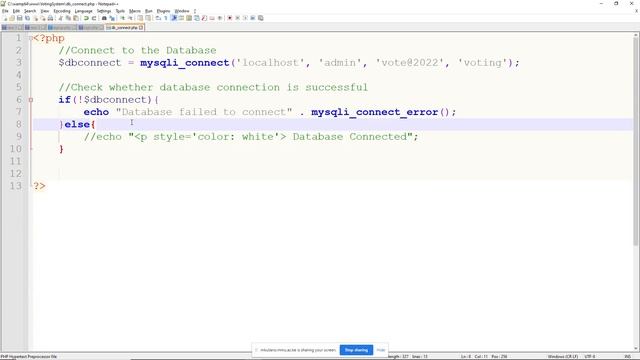
Task: Click the vertical scrollbar thumb
Action: [x=636, y=142]
